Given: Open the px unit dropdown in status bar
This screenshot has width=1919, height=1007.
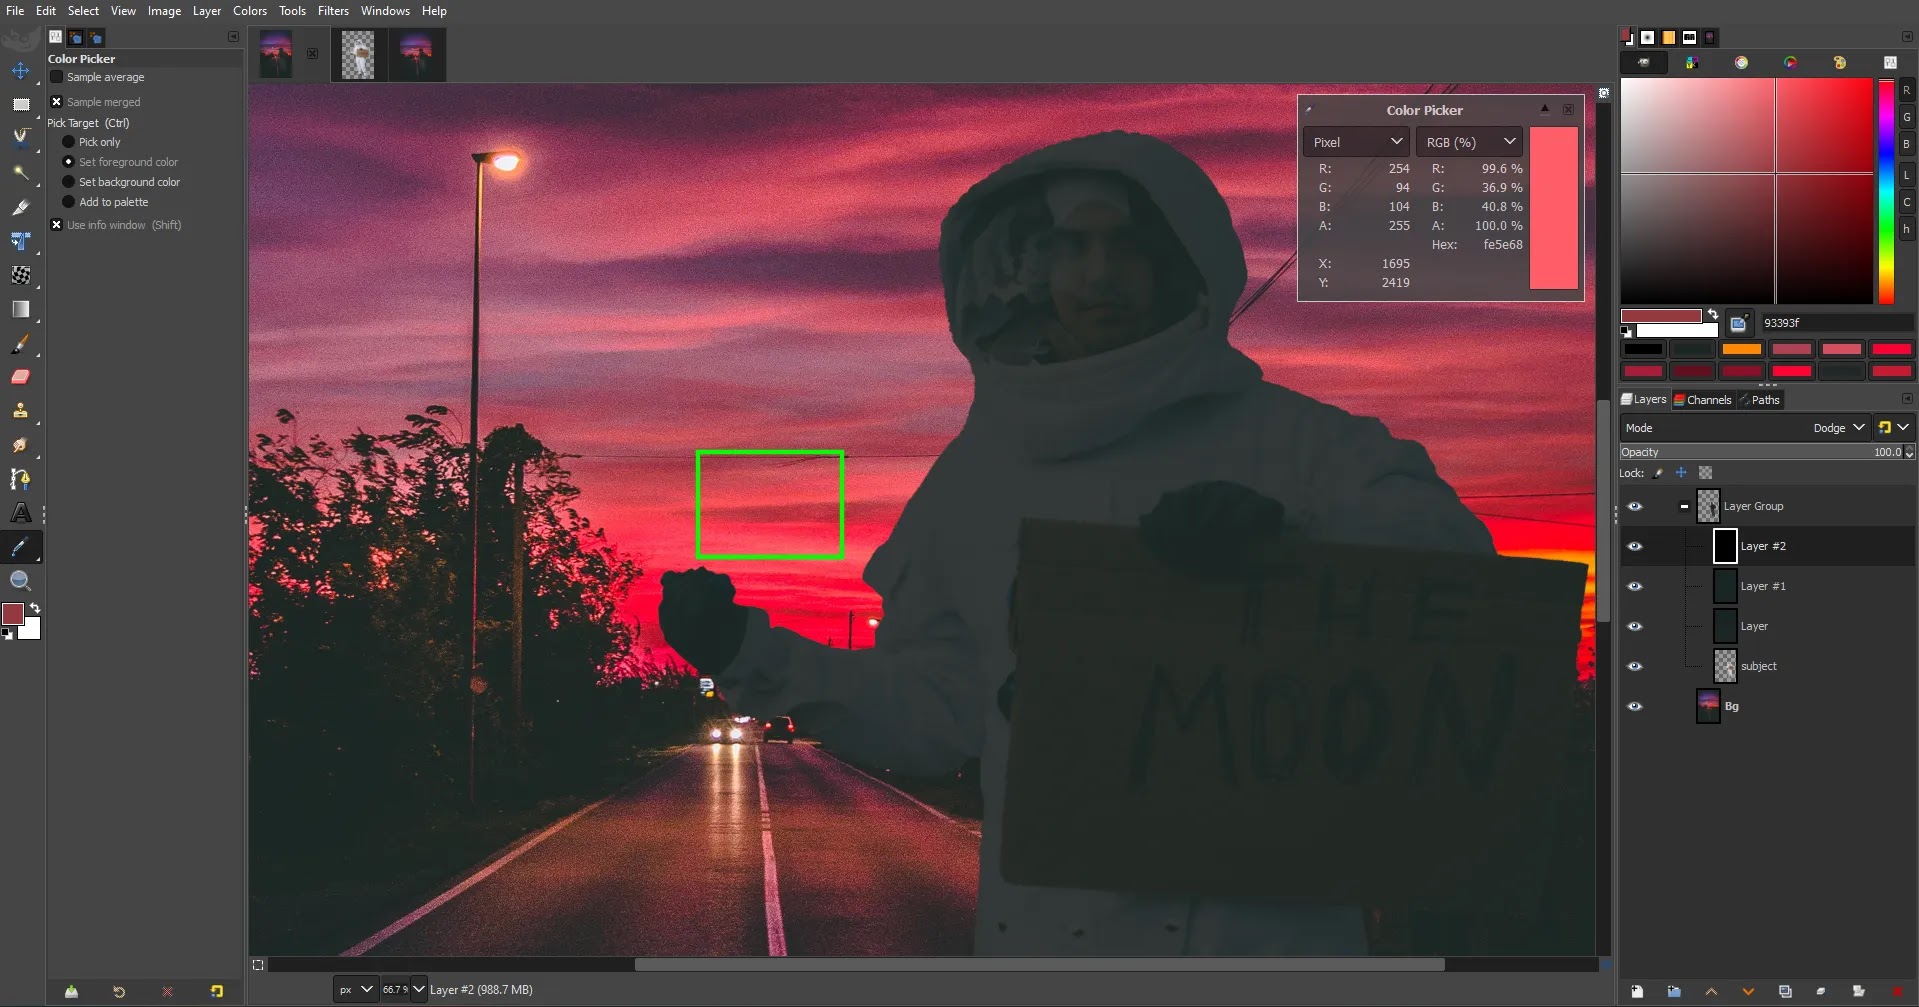Looking at the screenshot, I should (x=355, y=990).
